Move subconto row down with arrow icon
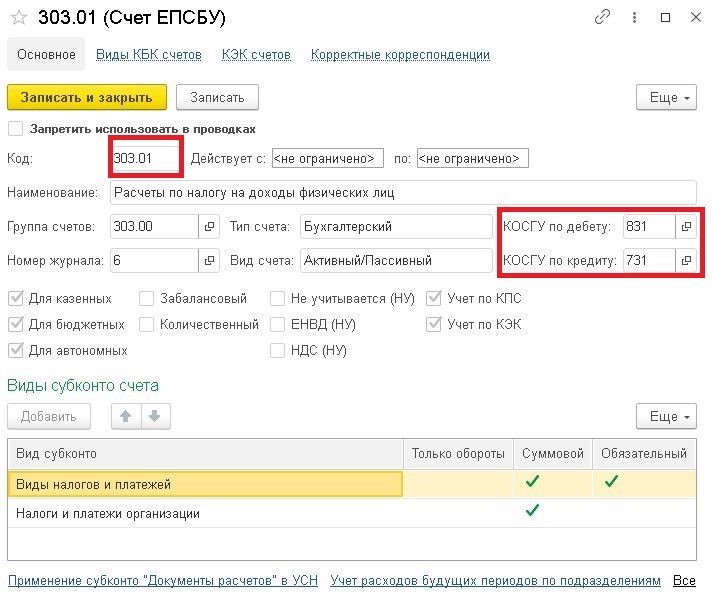Image resolution: width=712 pixels, height=600 pixels. (x=155, y=416)
